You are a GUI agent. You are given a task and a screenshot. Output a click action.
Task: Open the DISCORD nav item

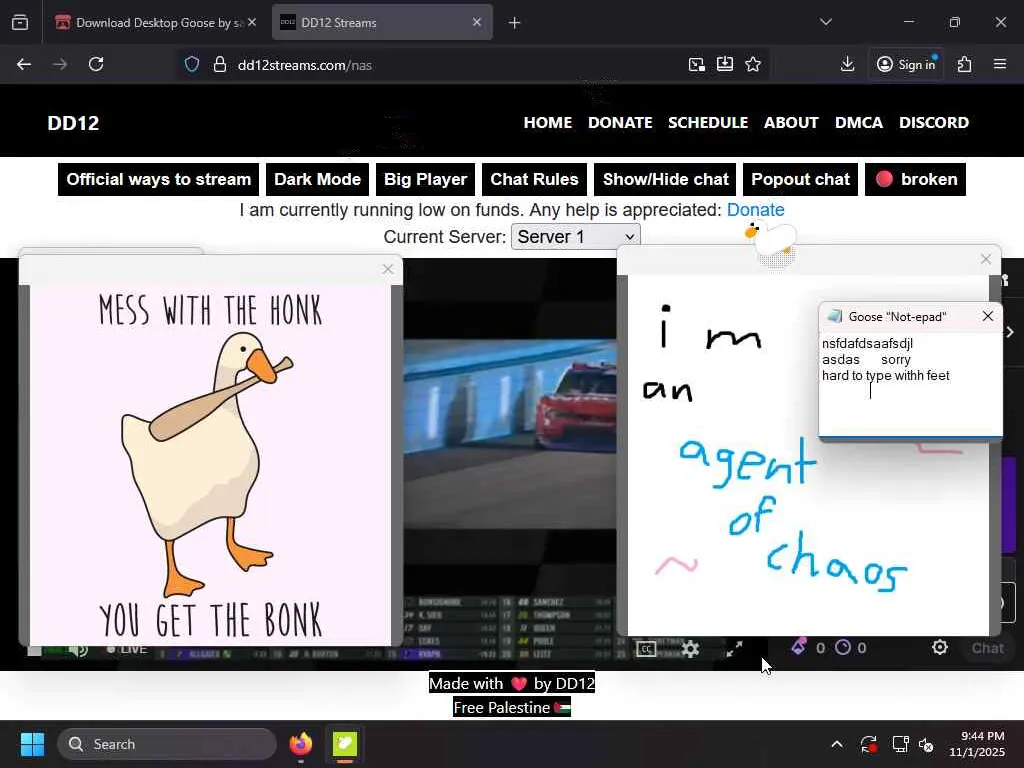[x=934, y=123]
